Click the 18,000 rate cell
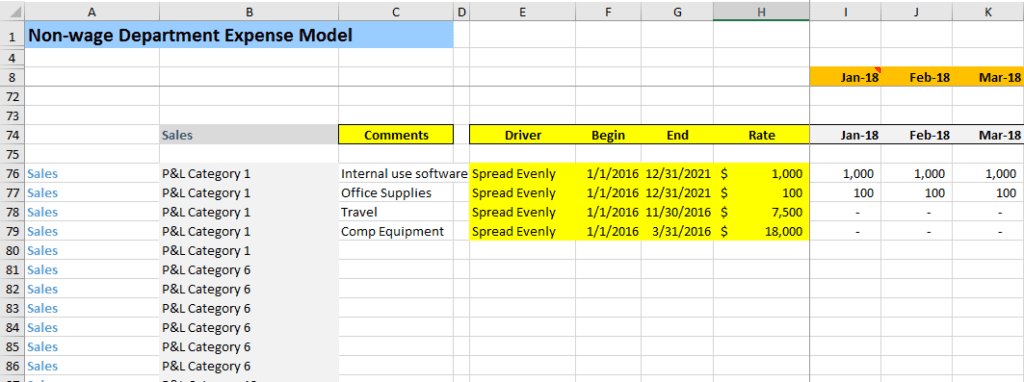This screenshot has height=382, width=1024. click(x=761, y=231)
